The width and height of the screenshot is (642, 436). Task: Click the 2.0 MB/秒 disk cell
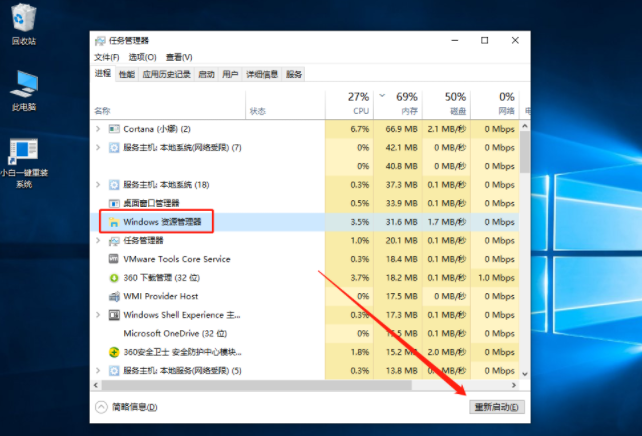pyautogui.click(x=446, y=352)
